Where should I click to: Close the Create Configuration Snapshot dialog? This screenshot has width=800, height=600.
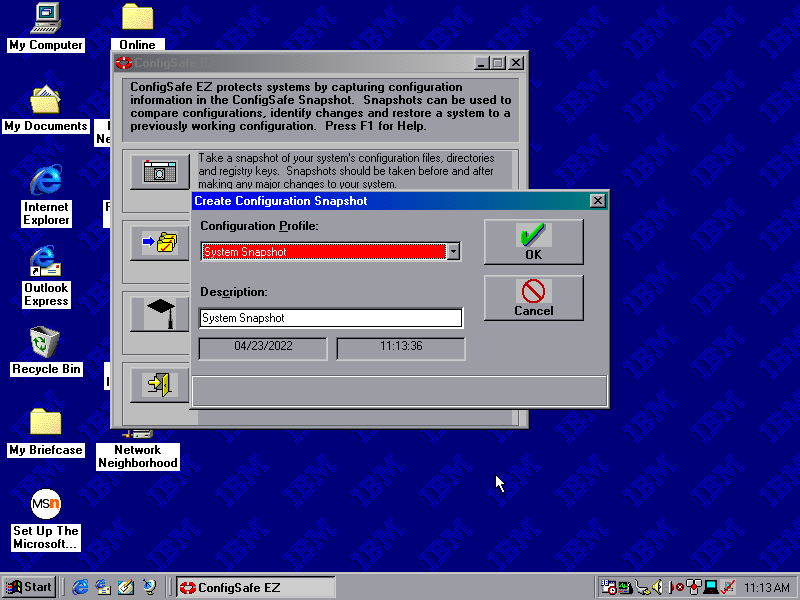[x=598, y=201]
